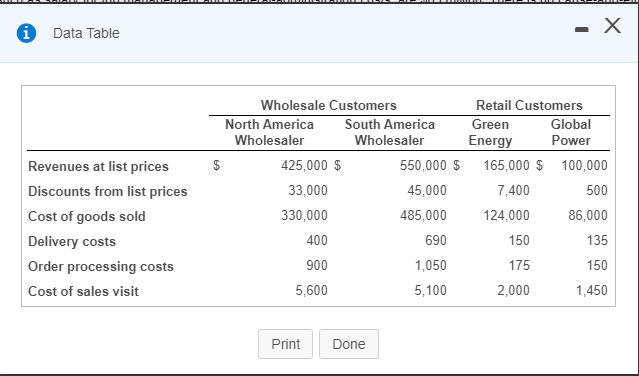Click the 33,000 discount value
Image resolution: width=639 pixels, height=376 pixels.
click(308, 190)
